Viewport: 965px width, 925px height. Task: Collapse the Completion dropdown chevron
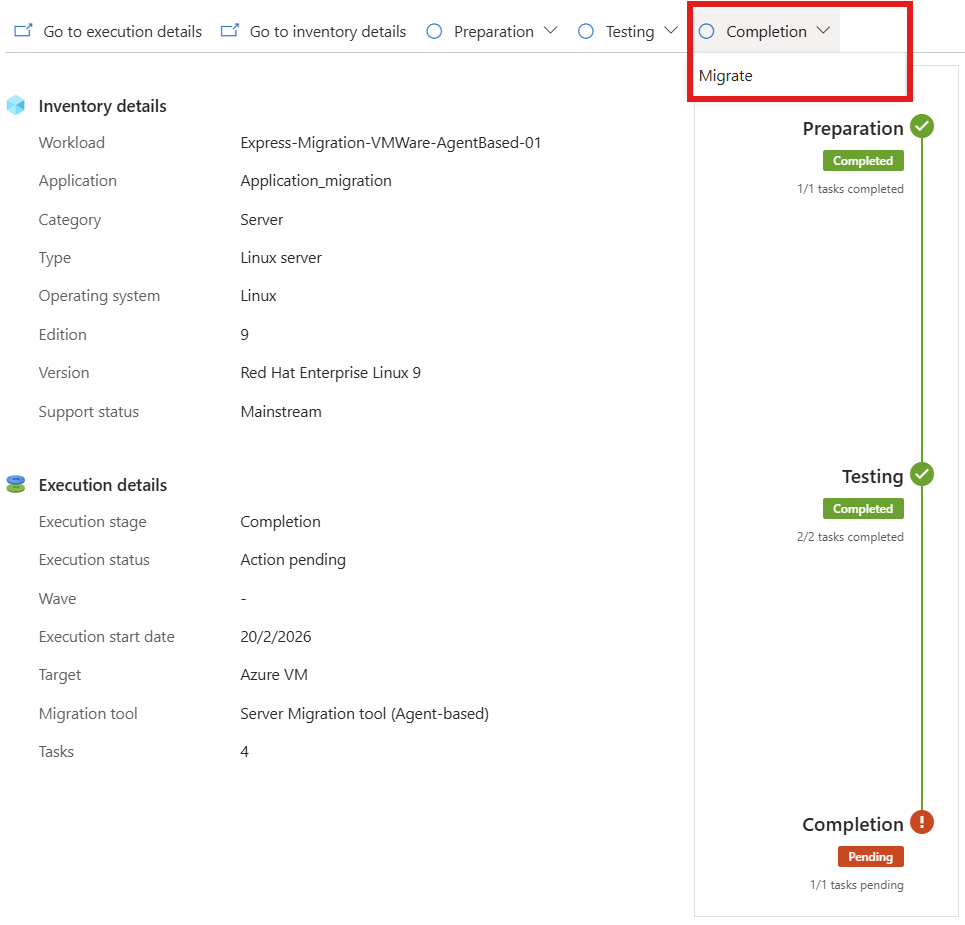823,30
